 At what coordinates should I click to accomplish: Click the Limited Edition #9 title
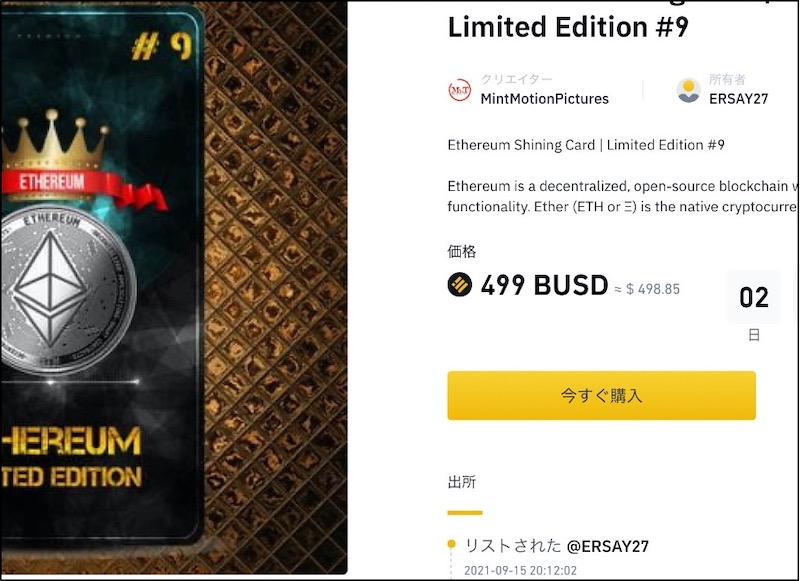(x=568, y=27)
